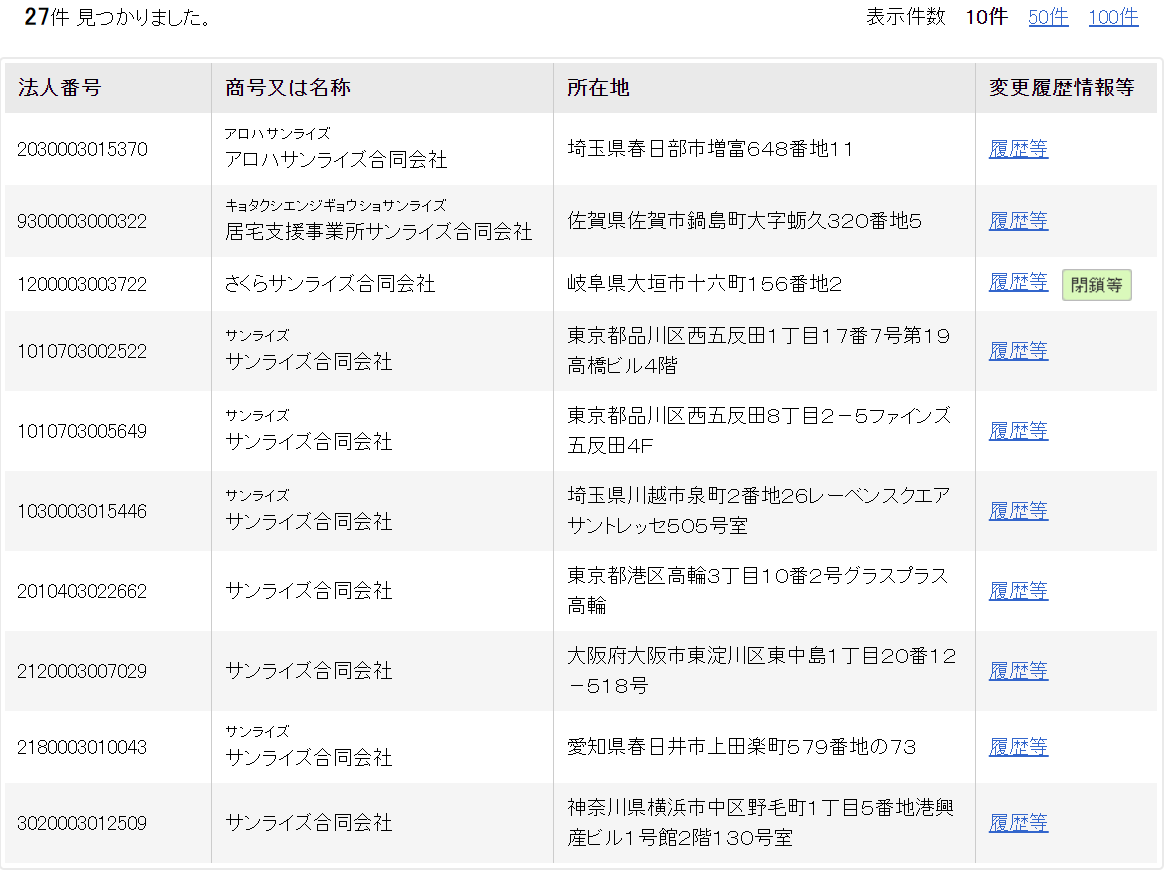The height and width of the screenshot is (887, 1176).
Task: Click the name アロハサンライズ合同会社
Action: [336, 159]
